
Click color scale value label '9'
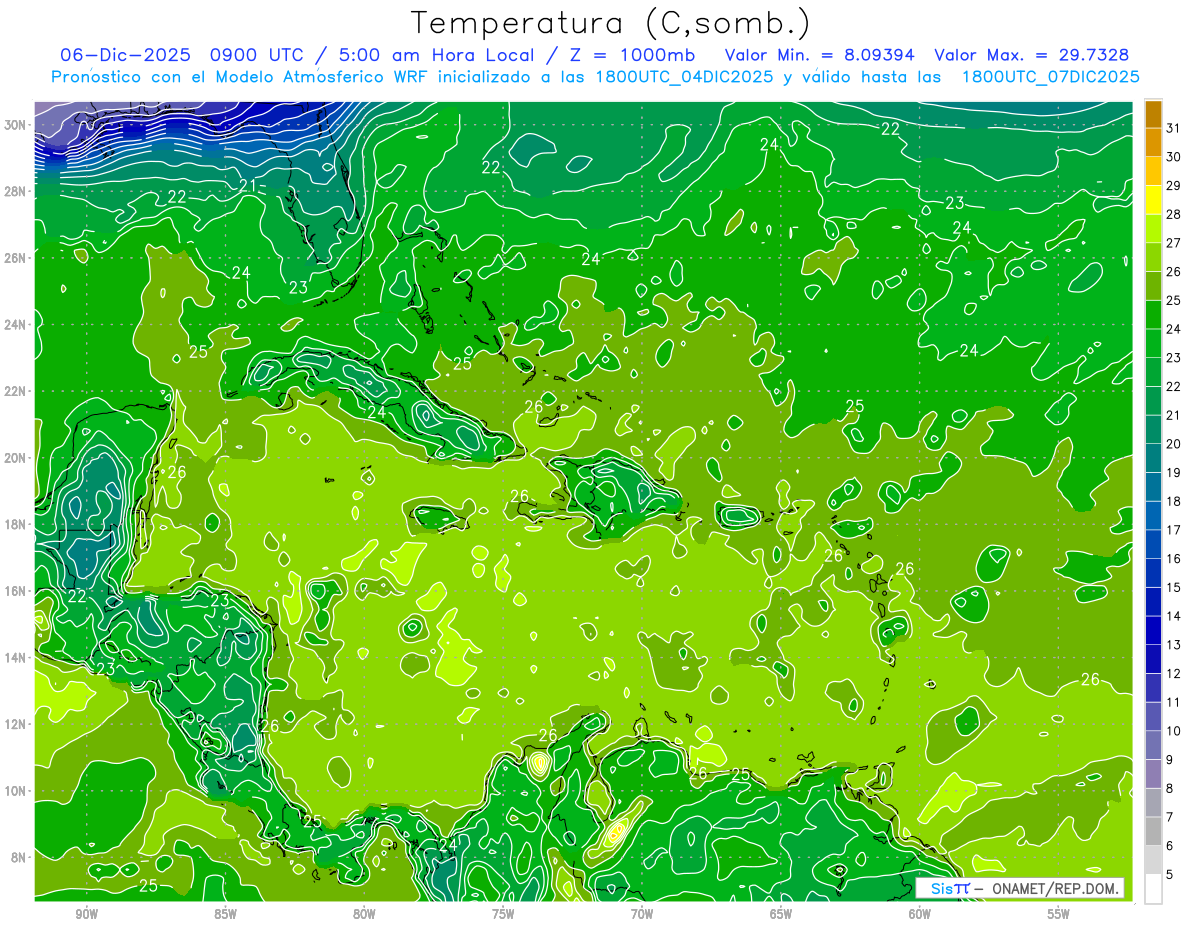pyautogui.click(x=1171, y=759)
